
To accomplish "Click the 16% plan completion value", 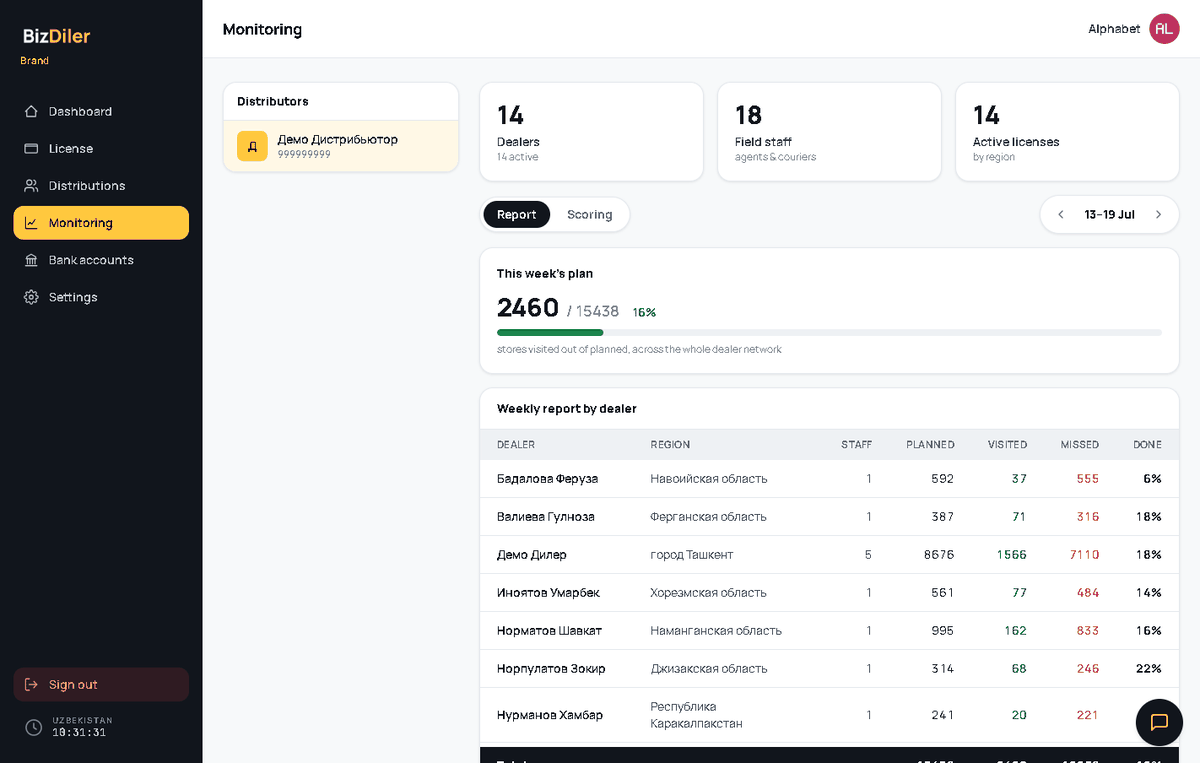I will coord(644,312).
